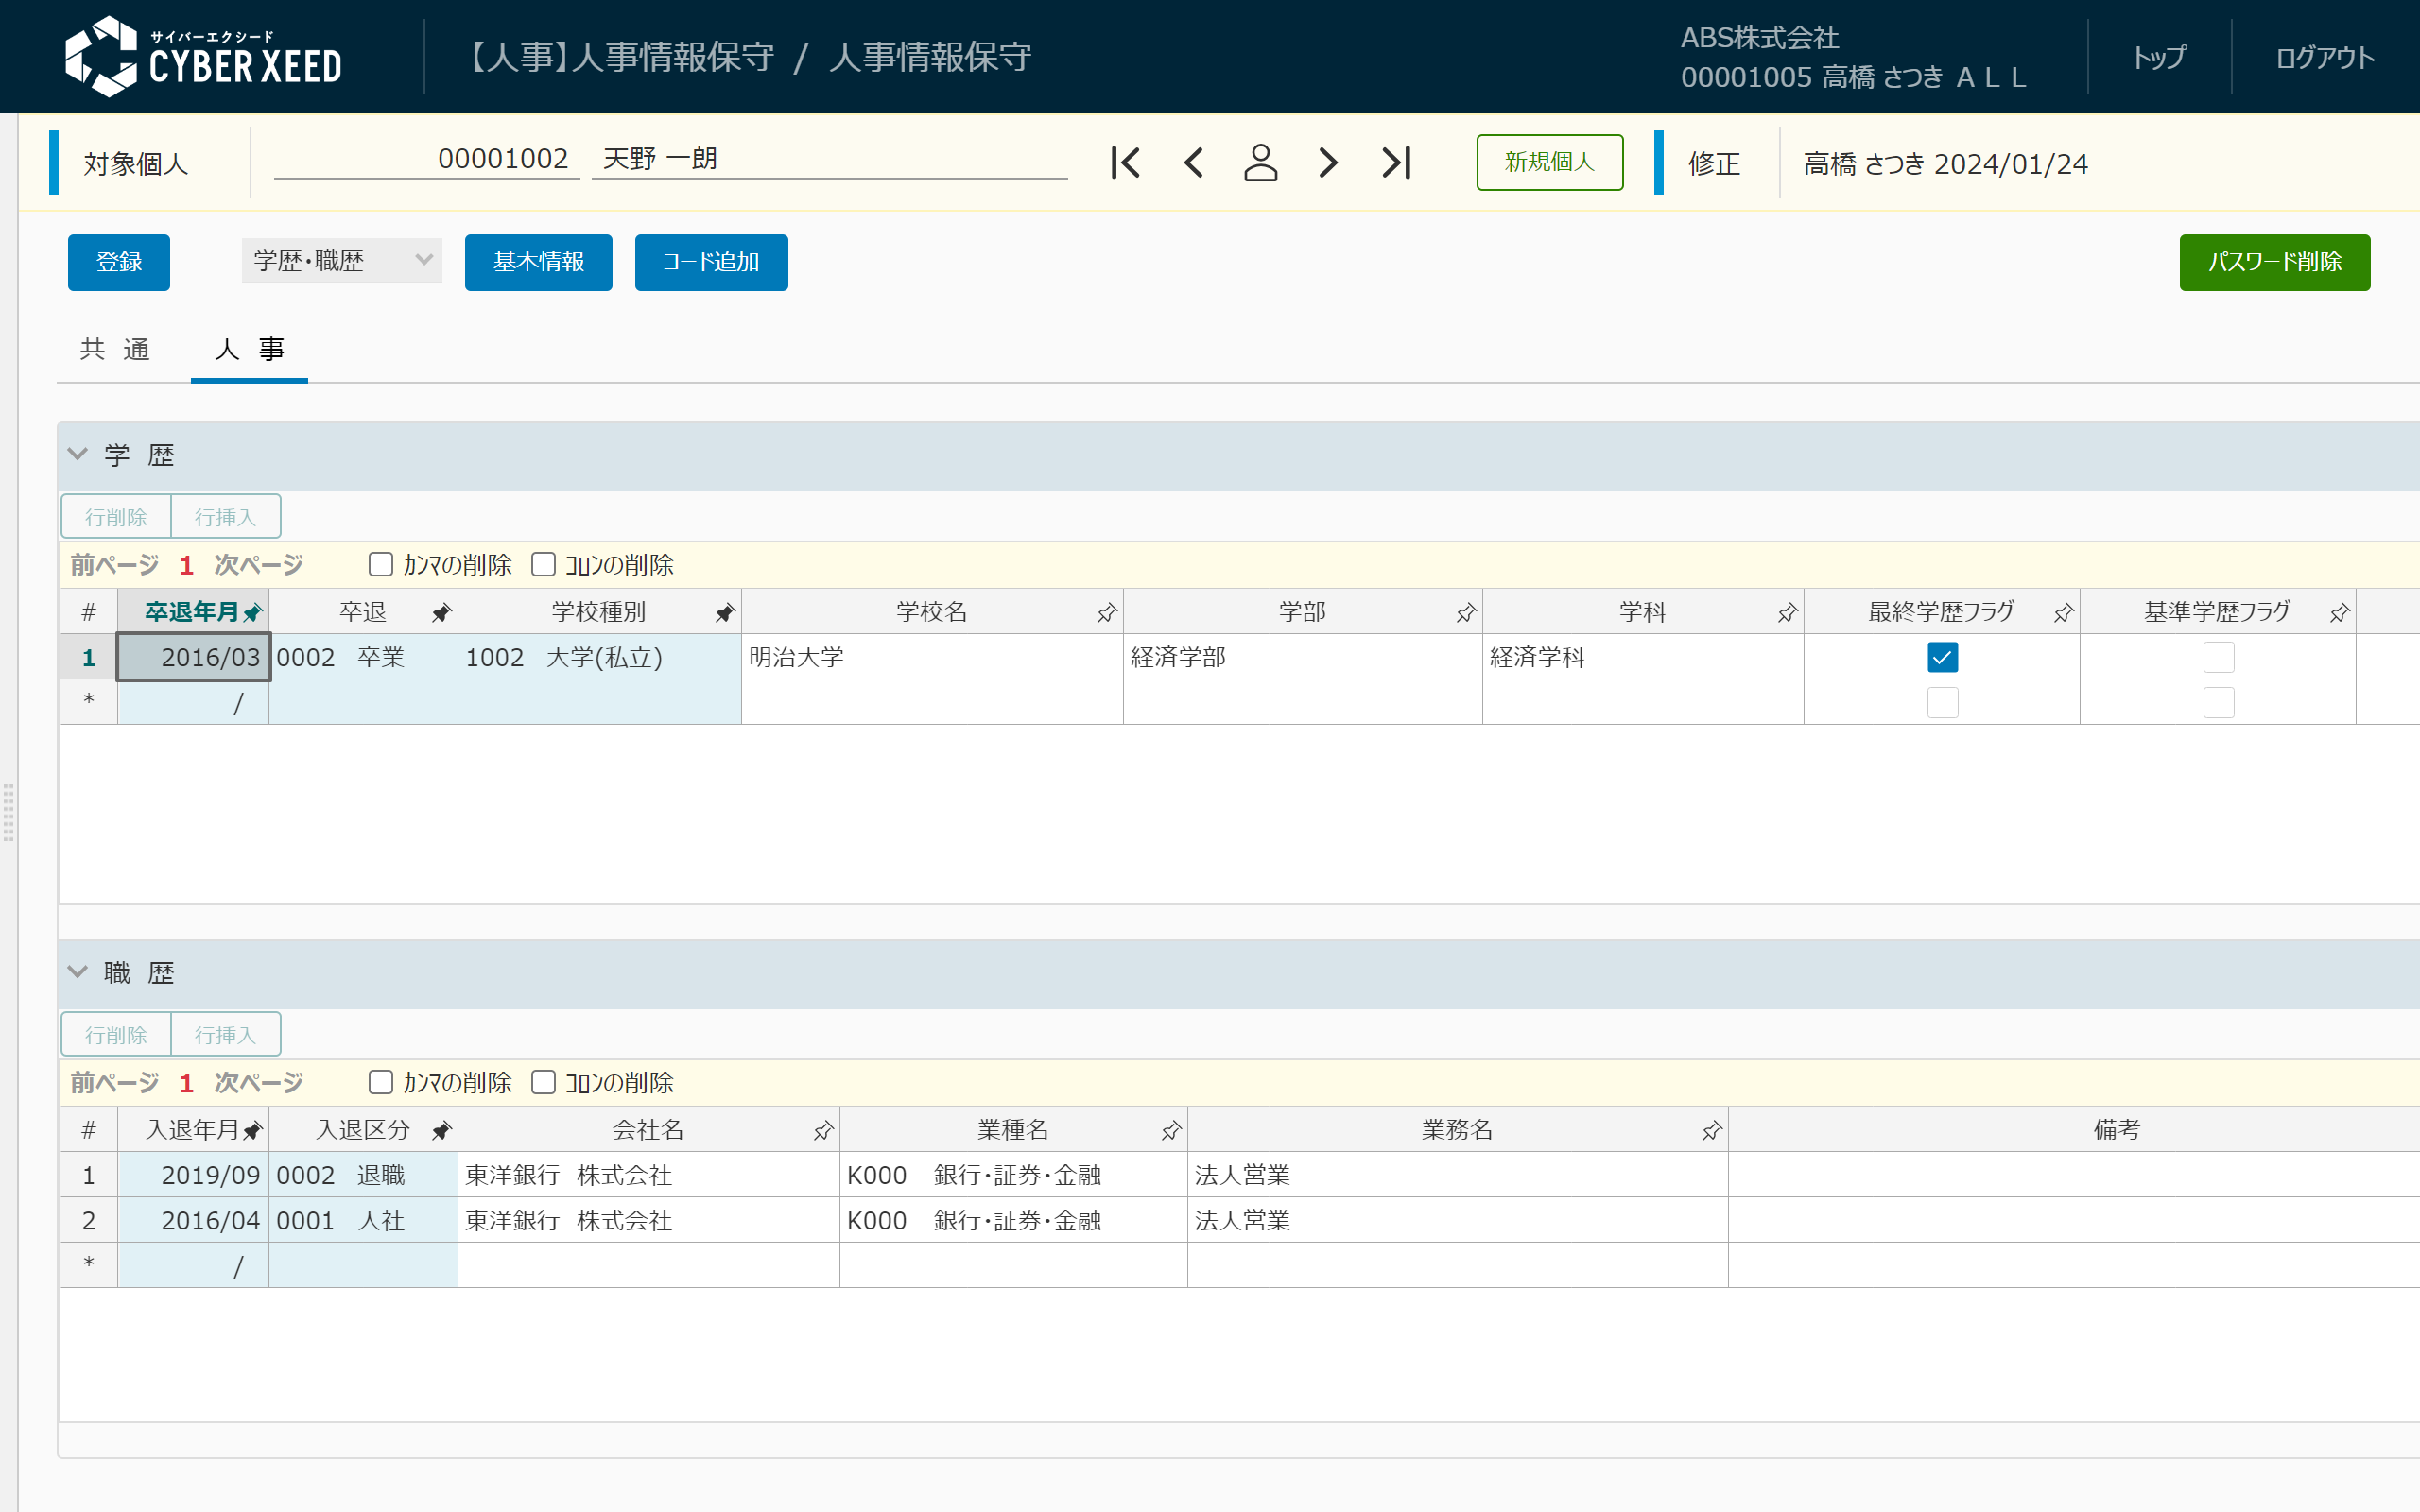Check 基準学歴フラグ for 明治大学 row

pyautogui.click(x=2218, y=658)
